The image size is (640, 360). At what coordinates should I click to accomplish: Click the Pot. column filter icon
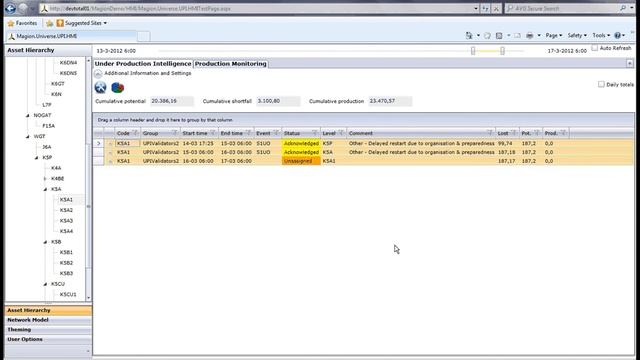[537, 133]
